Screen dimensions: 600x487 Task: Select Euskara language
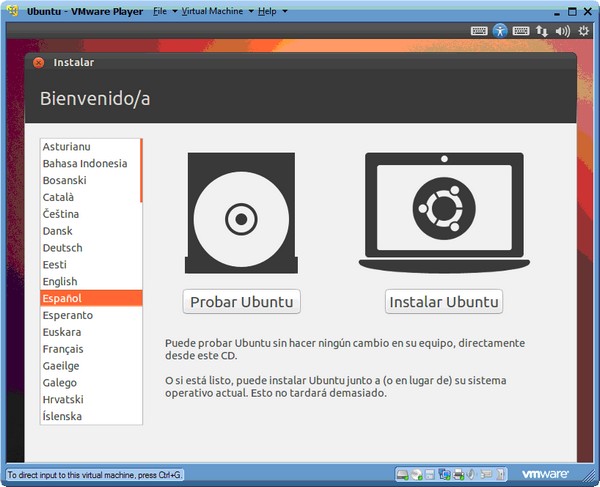click(x=90, y=332)
